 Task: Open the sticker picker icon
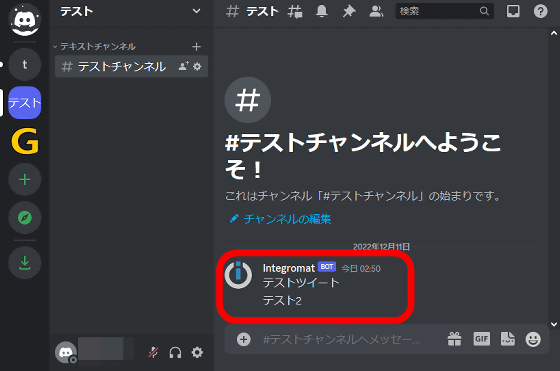pos(508,339)
